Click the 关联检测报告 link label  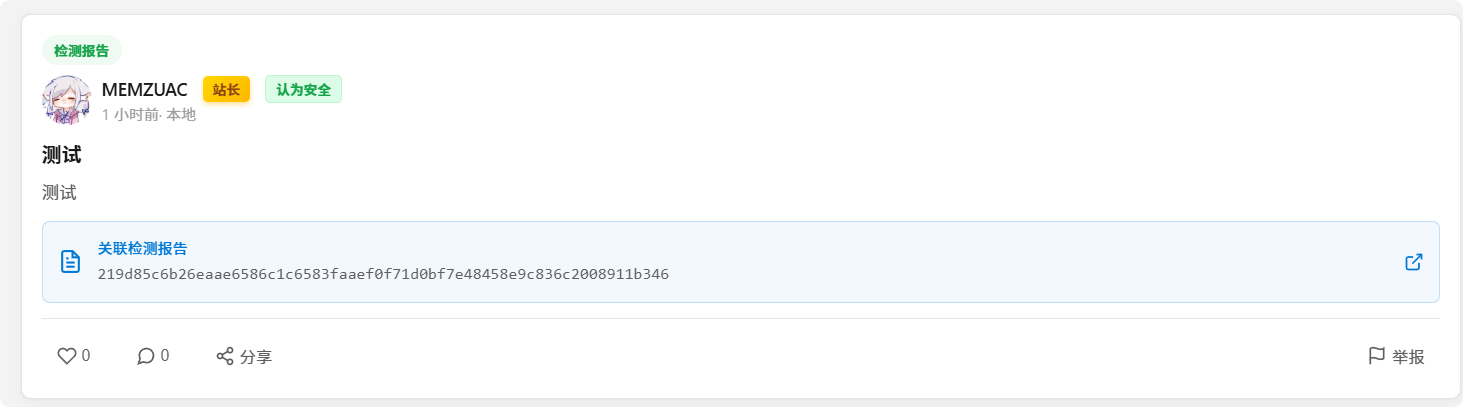[x=142, y=249]
